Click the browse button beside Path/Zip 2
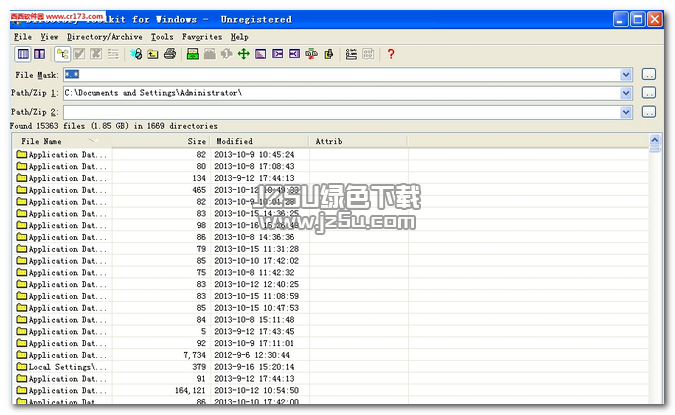 (x=649, y=112)
